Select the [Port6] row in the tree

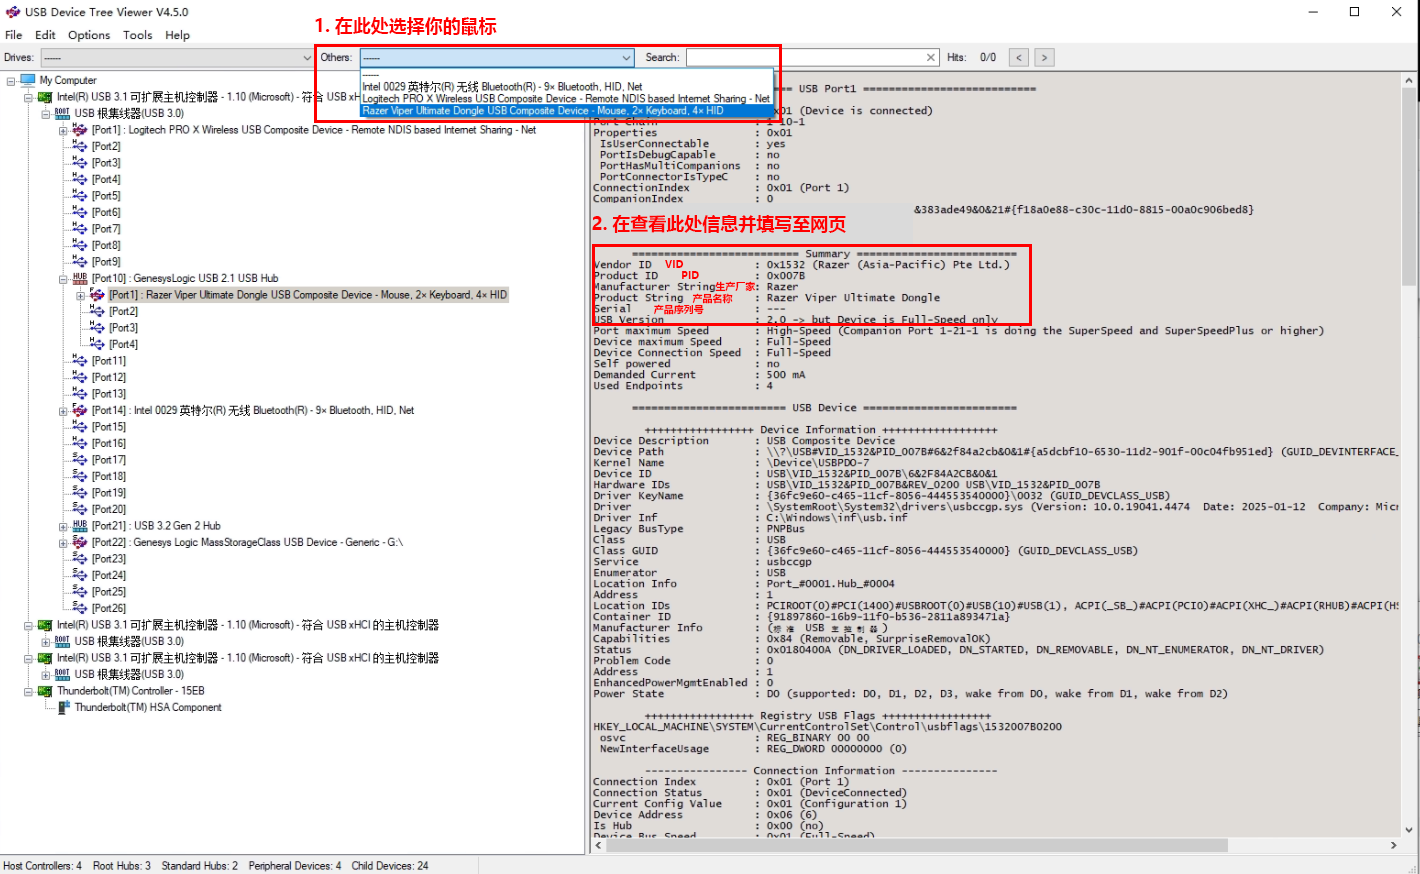click(x=106, y=212)
